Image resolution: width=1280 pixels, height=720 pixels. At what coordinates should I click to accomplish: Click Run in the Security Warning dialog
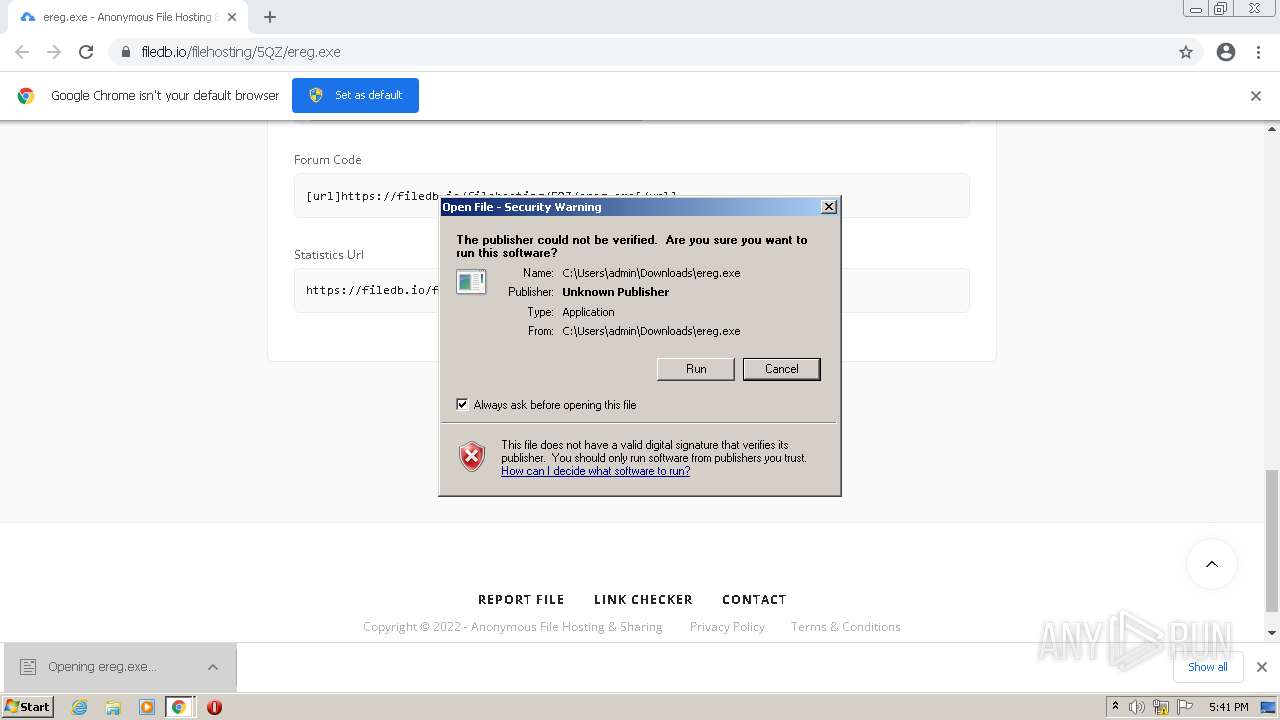pos(696,369)
